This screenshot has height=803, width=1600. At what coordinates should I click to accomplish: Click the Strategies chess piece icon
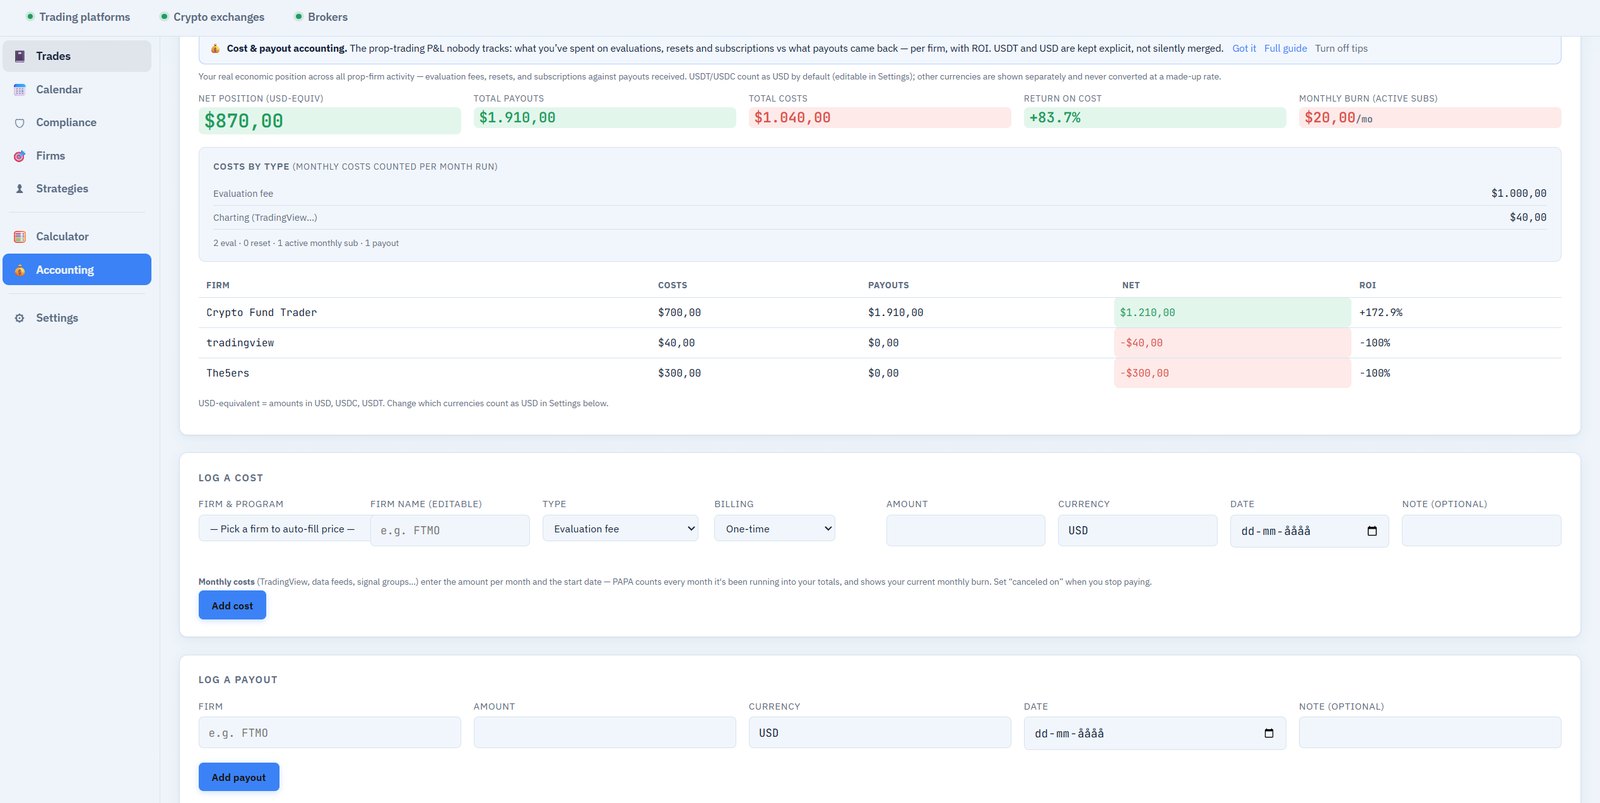pyautogui.click(x=19, y=189)
